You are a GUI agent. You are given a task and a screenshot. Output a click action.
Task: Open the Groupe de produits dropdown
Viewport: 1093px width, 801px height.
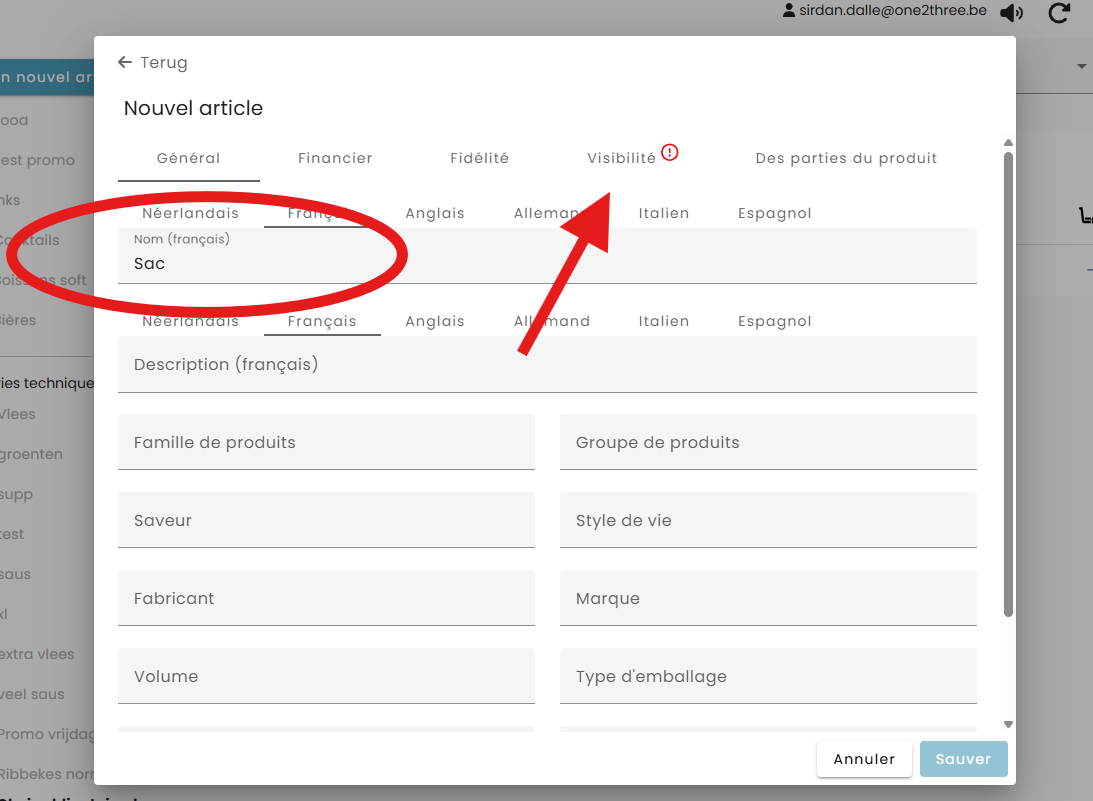tap(767, 443)
